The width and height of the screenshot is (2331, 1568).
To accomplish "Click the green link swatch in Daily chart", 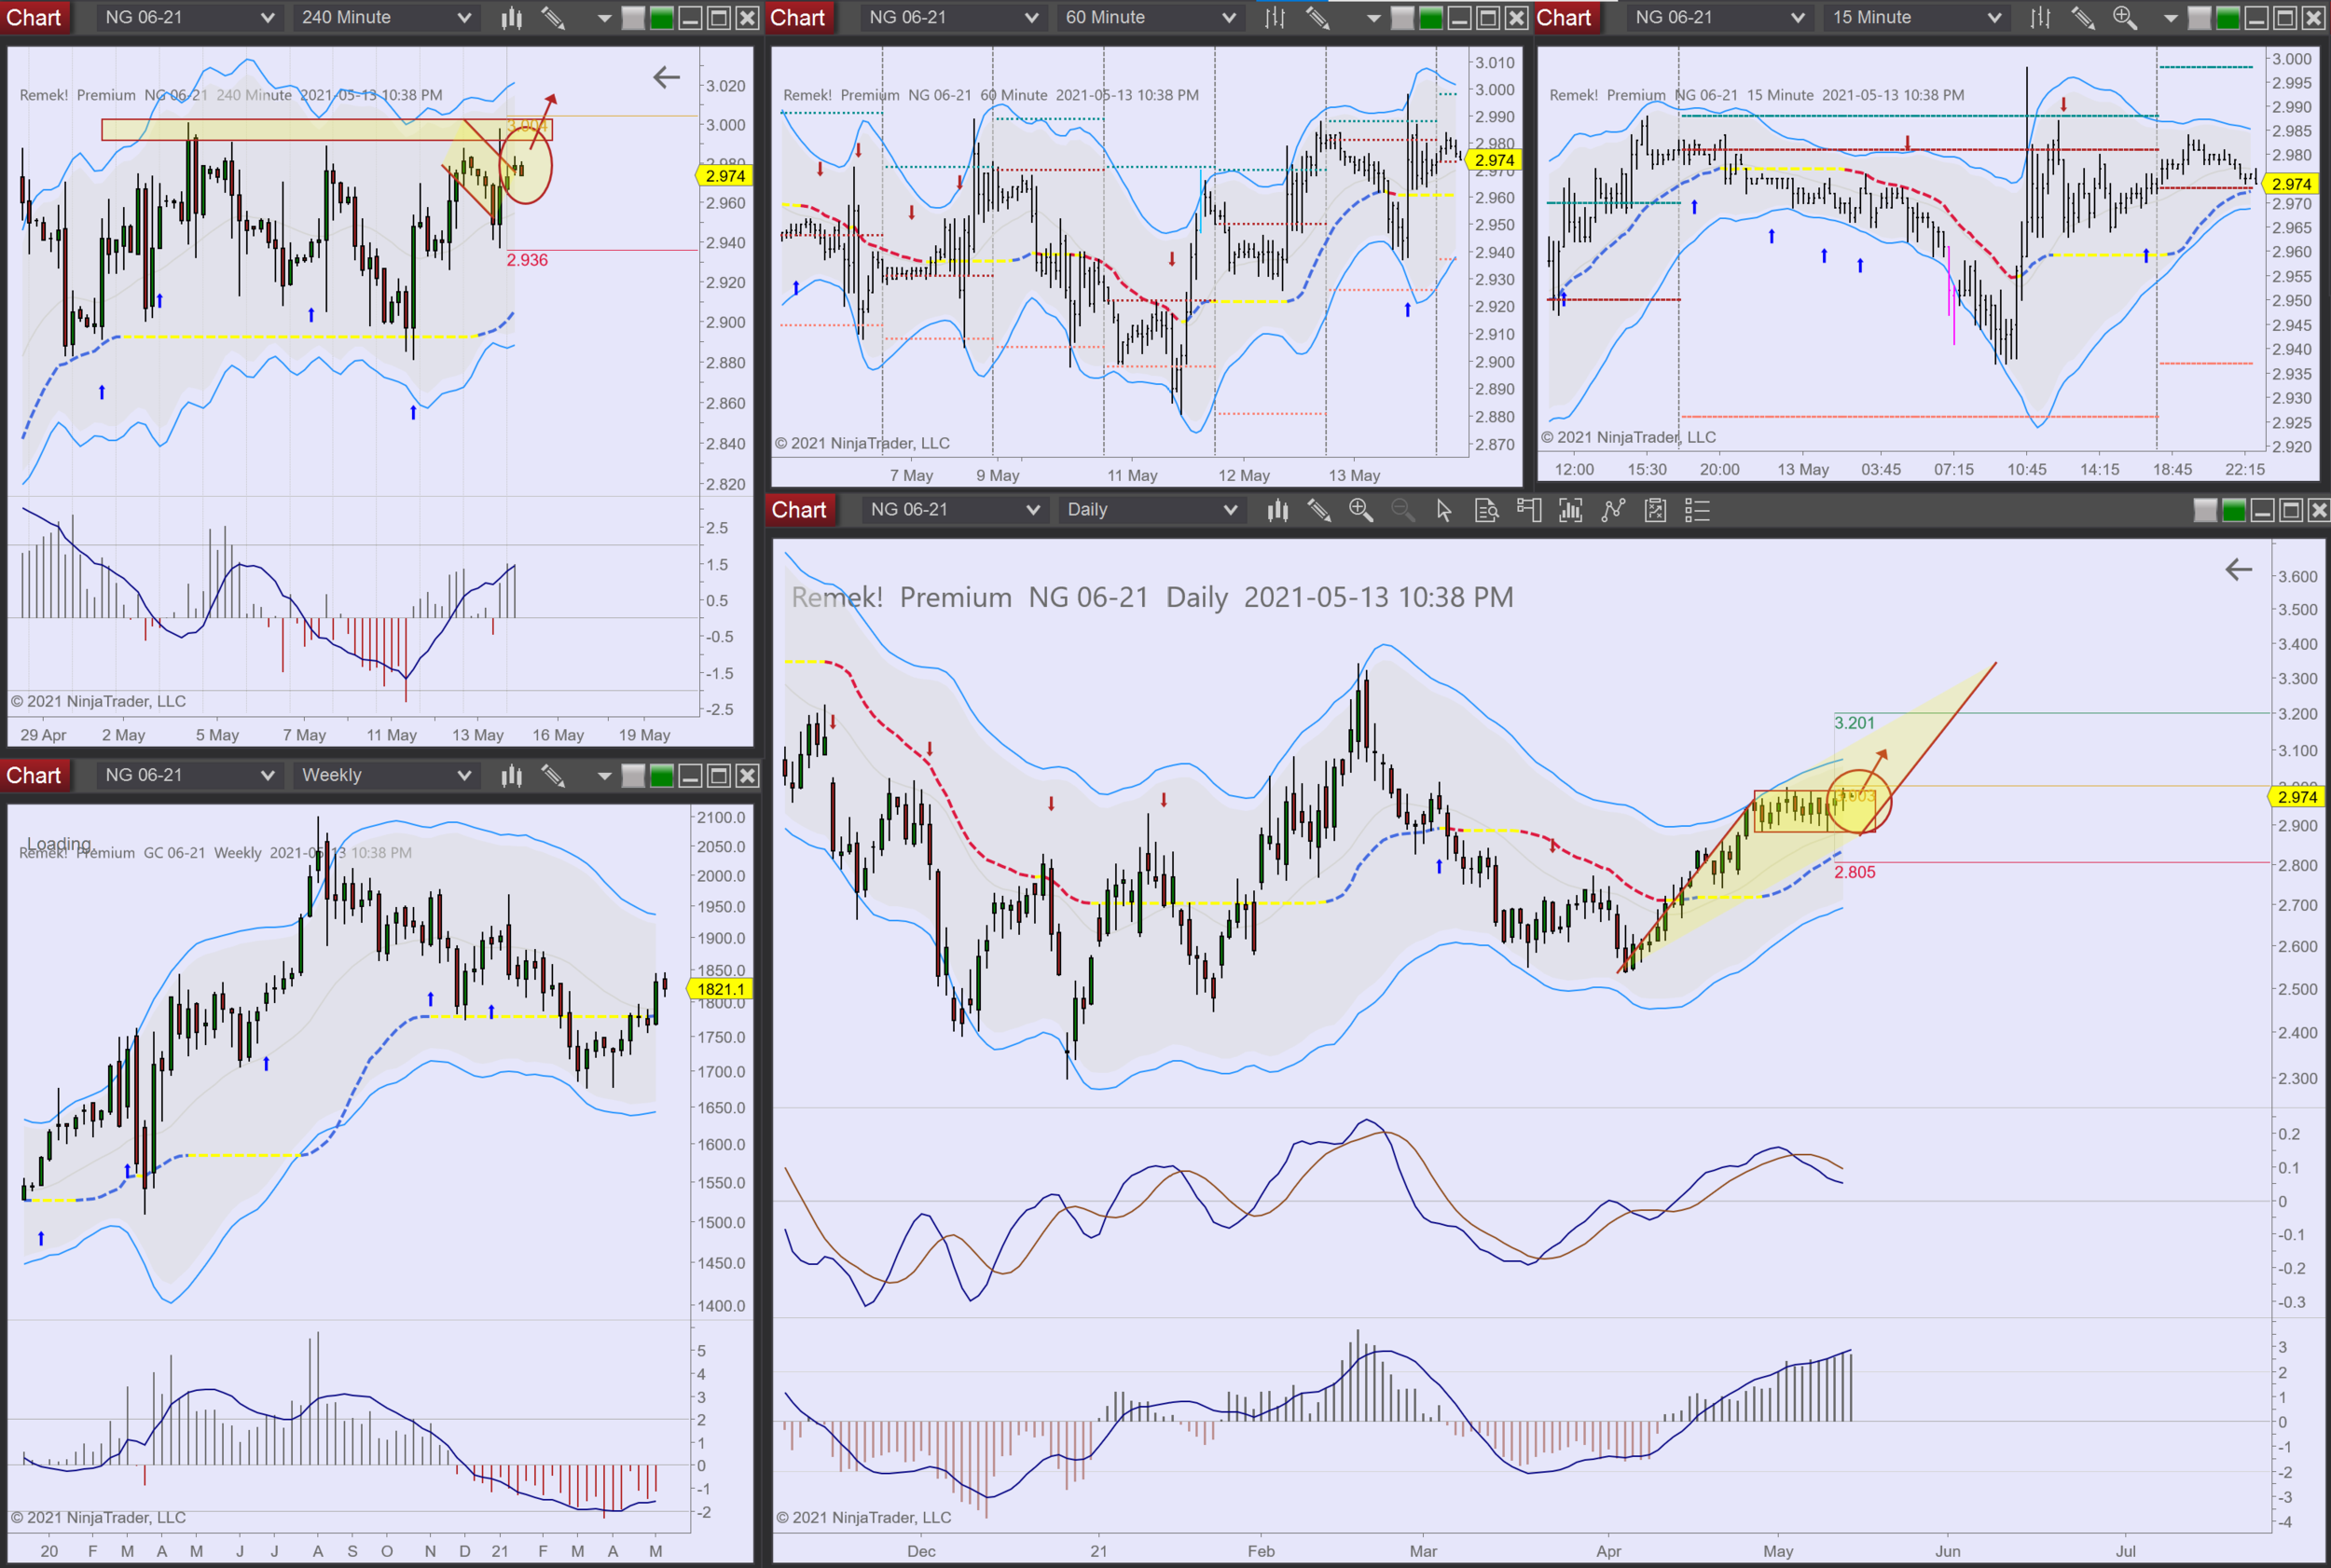I will (x=2233, y=510).
